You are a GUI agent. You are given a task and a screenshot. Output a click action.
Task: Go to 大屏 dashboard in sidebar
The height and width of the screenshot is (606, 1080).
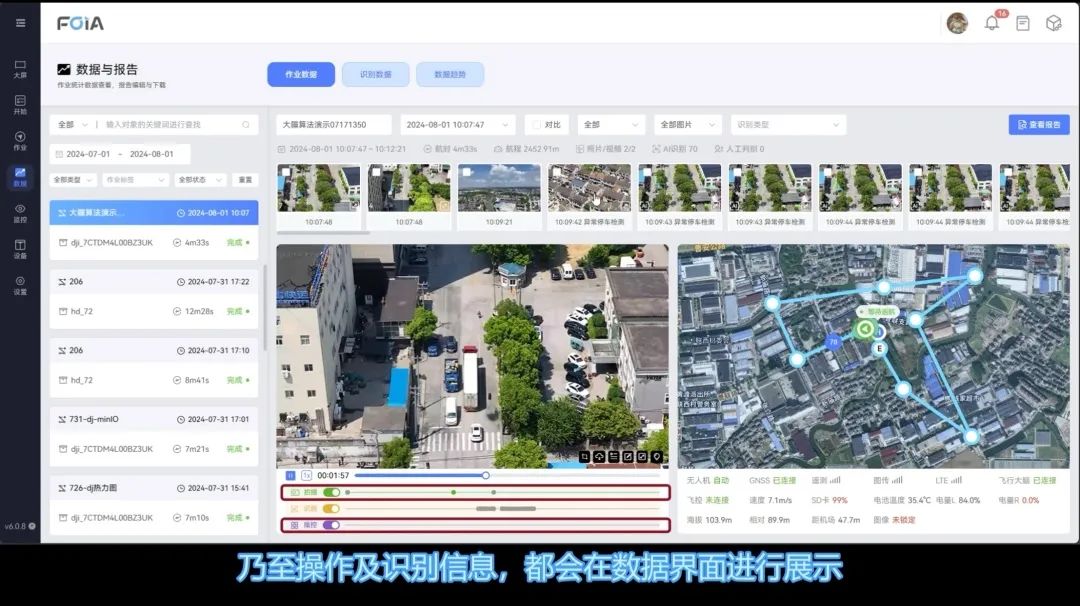pos(20,67)
